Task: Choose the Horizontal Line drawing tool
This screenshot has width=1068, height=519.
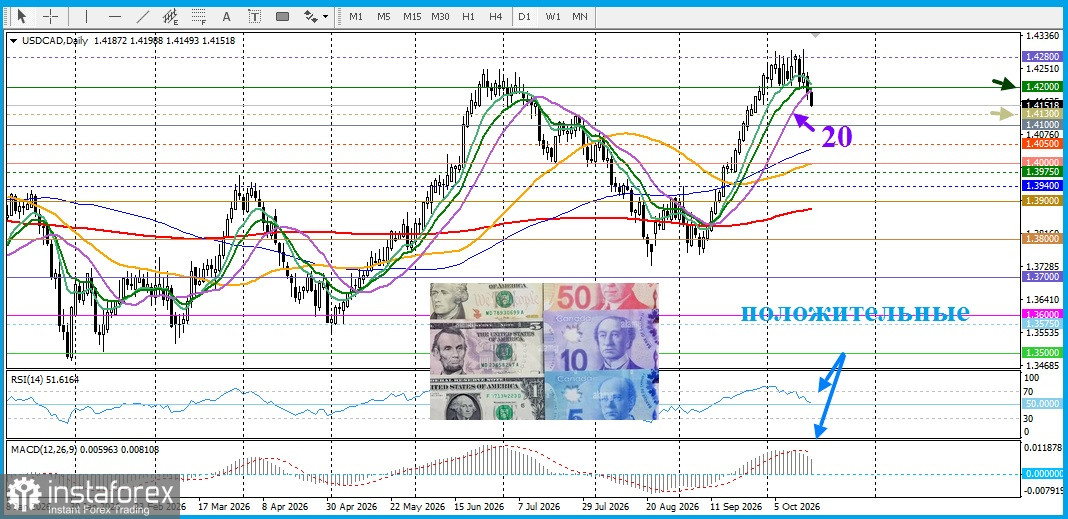Action: click(114, 16)
